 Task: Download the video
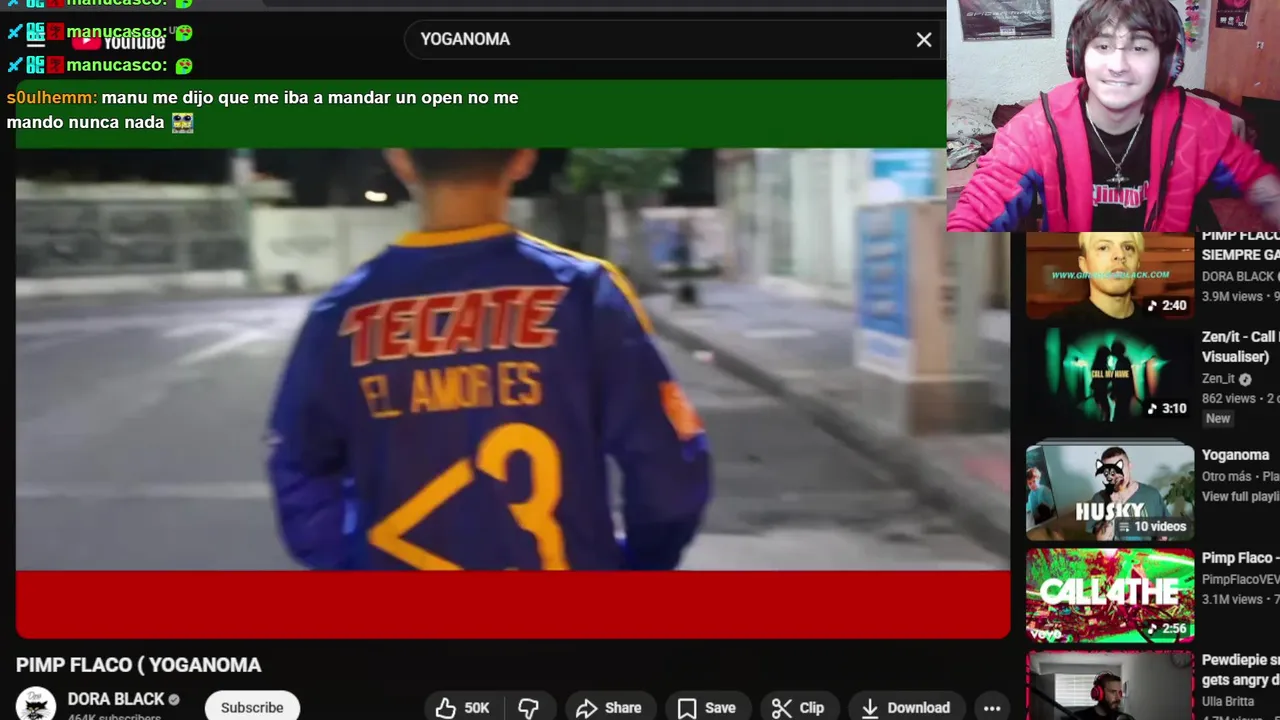(906, 707)
